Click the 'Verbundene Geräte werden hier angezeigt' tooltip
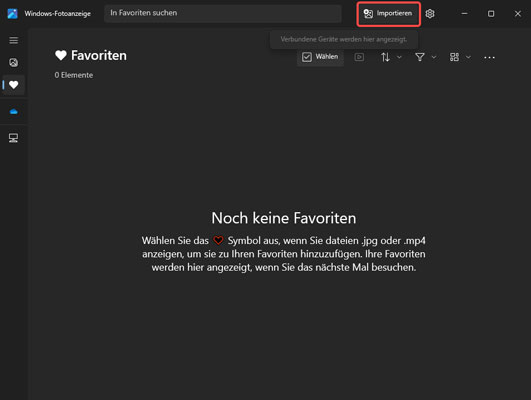The width and height of the screenshot is (531, 400). tap(344, 40)
